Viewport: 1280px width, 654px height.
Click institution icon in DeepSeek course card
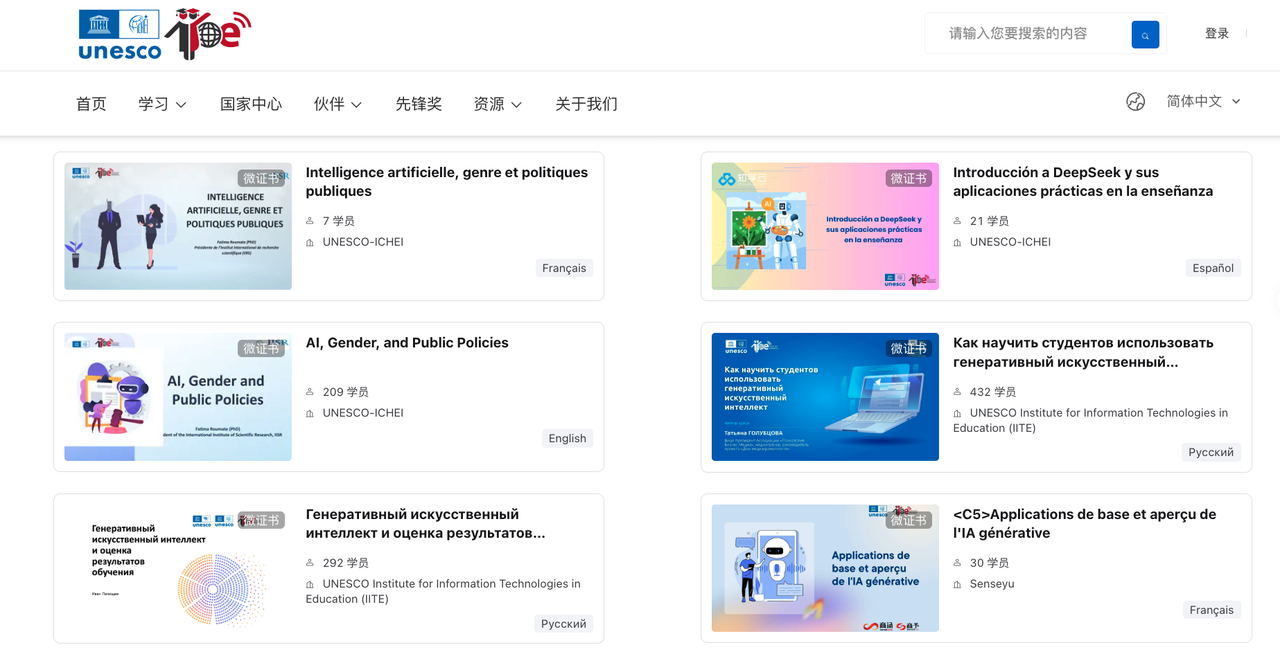pyautogui.click(x=957, y=242)
